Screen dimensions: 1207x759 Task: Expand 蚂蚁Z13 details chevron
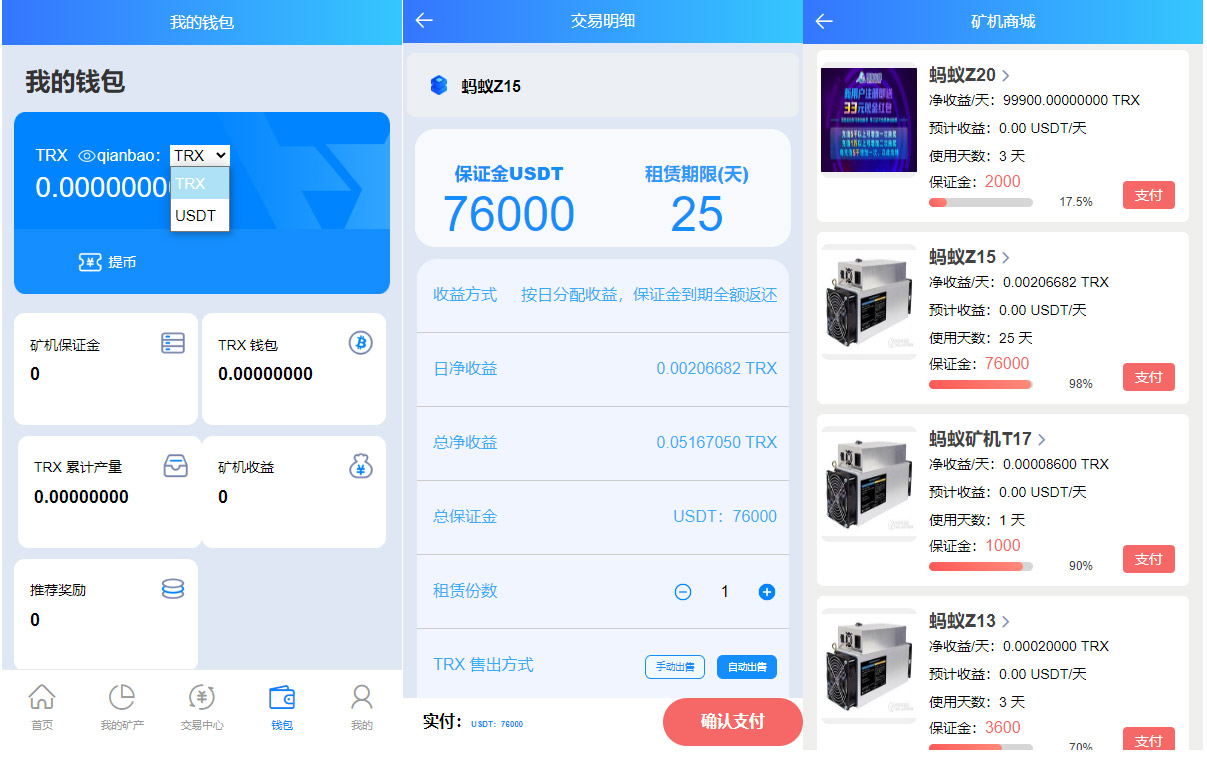click(x=1006, y=621)
